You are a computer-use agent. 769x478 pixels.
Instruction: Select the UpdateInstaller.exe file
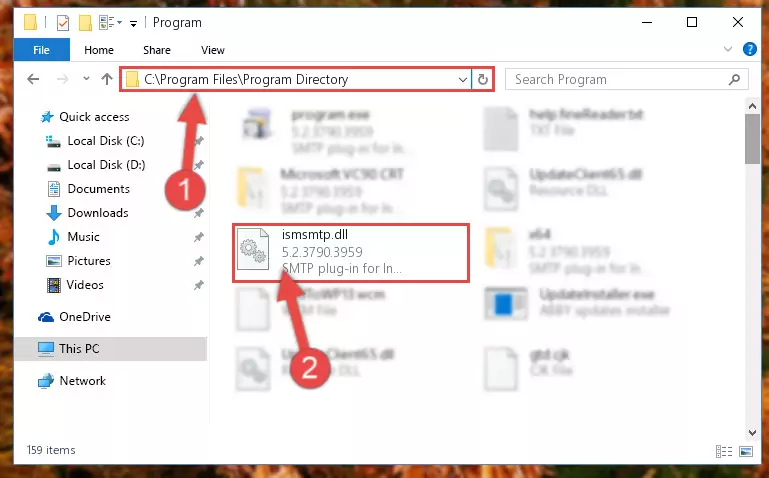(577, 302)
